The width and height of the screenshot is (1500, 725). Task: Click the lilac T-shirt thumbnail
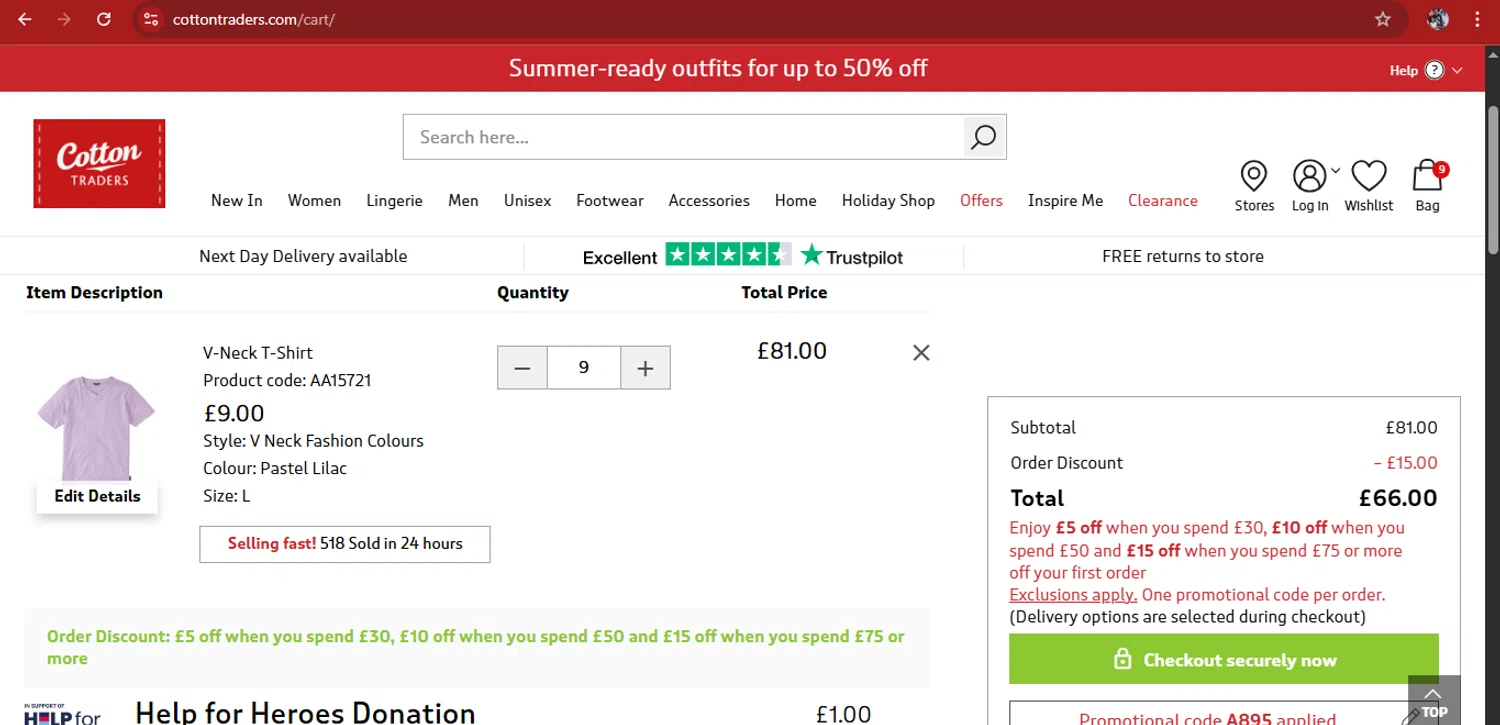click(96, 427)
